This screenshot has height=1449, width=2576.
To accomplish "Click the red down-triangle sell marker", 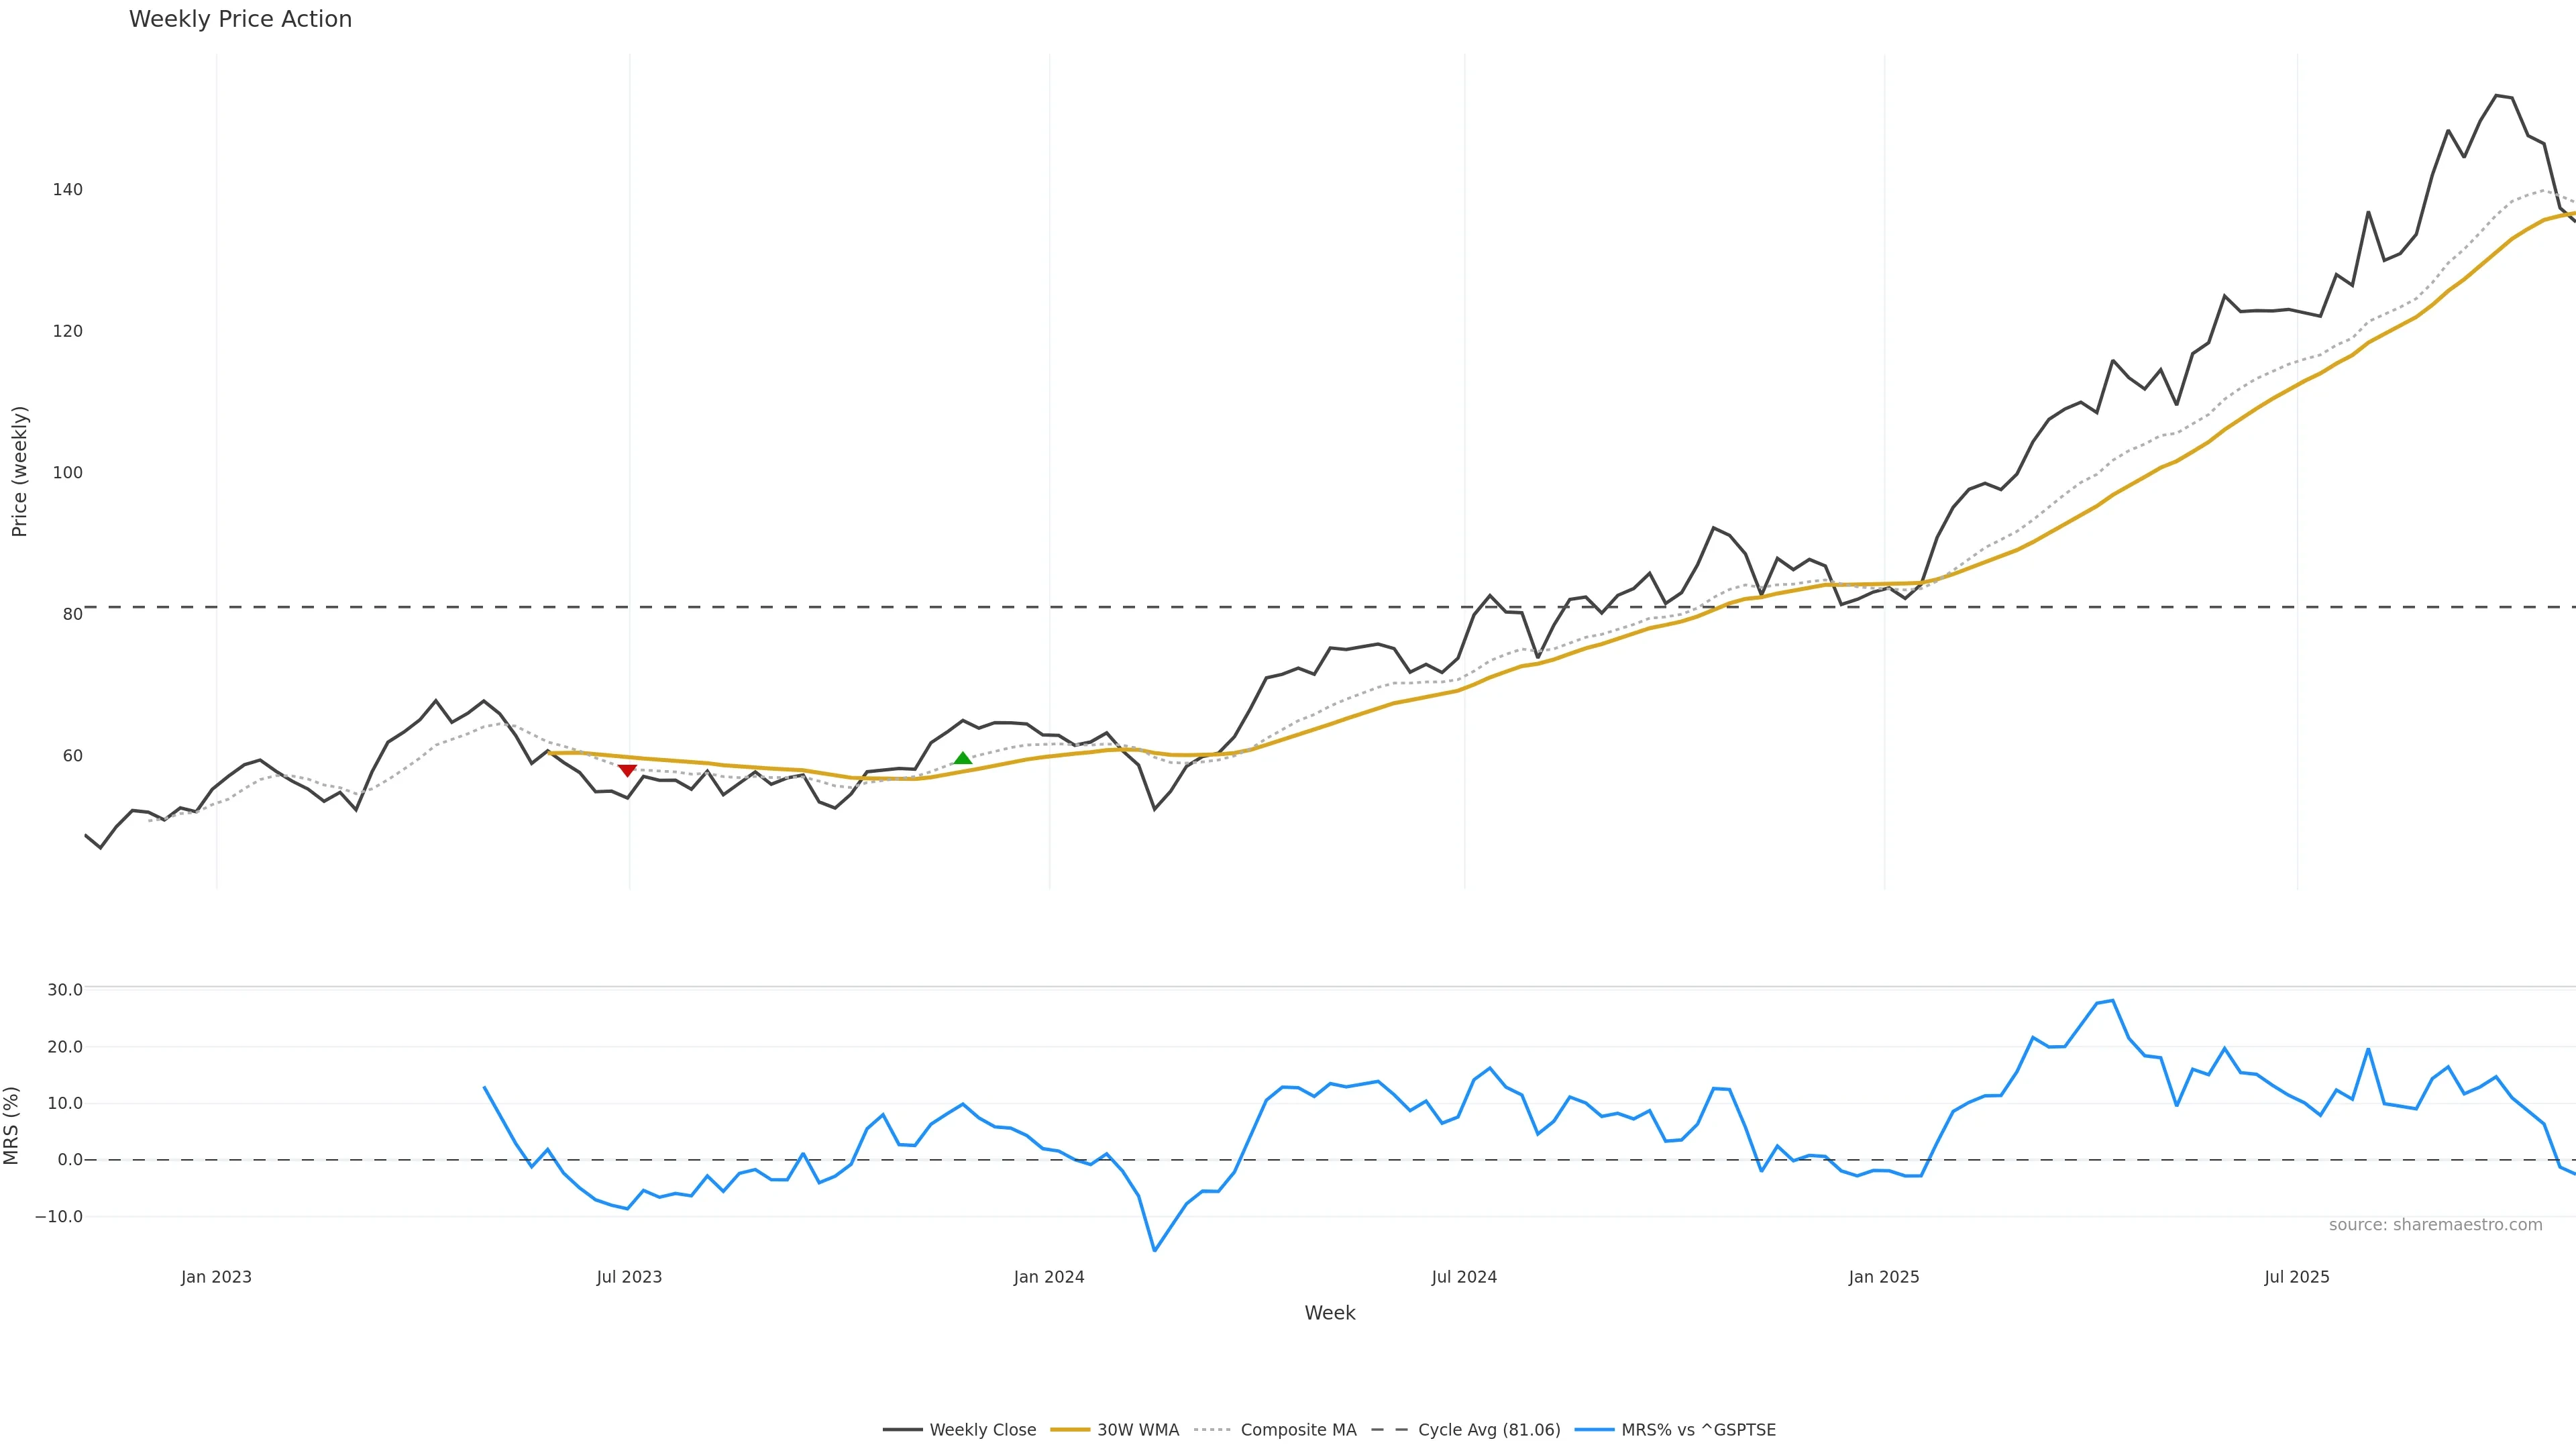I will 627,770.
